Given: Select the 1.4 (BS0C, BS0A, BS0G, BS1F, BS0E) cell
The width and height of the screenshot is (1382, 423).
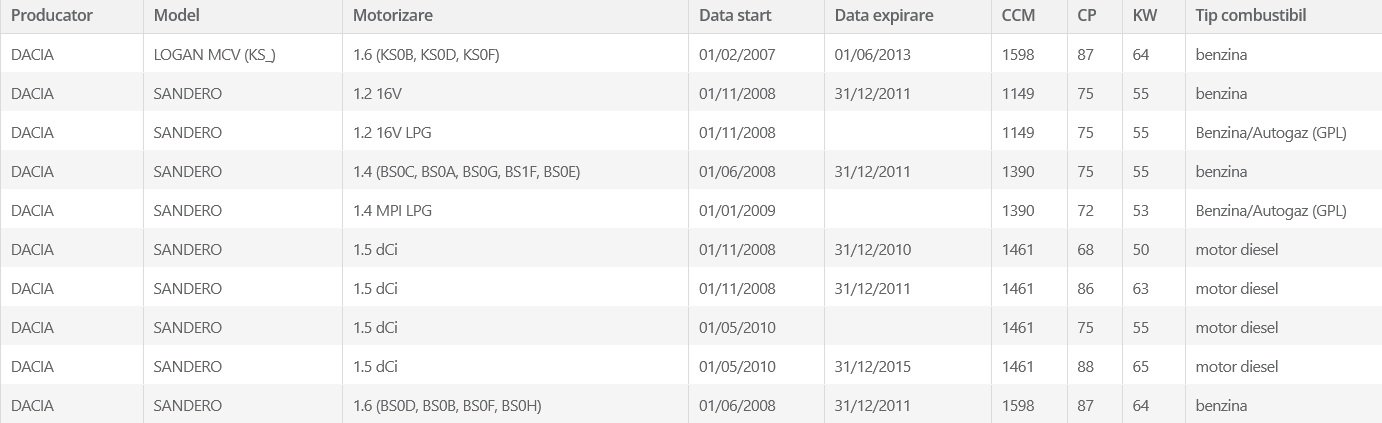Looking at the screenshot, I should 467,171.
